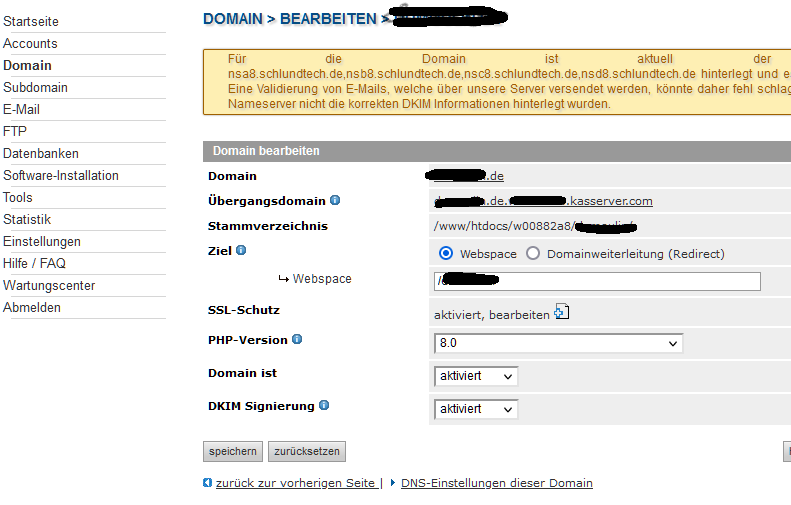
Task: Click the speichern button
Action: 233,451
